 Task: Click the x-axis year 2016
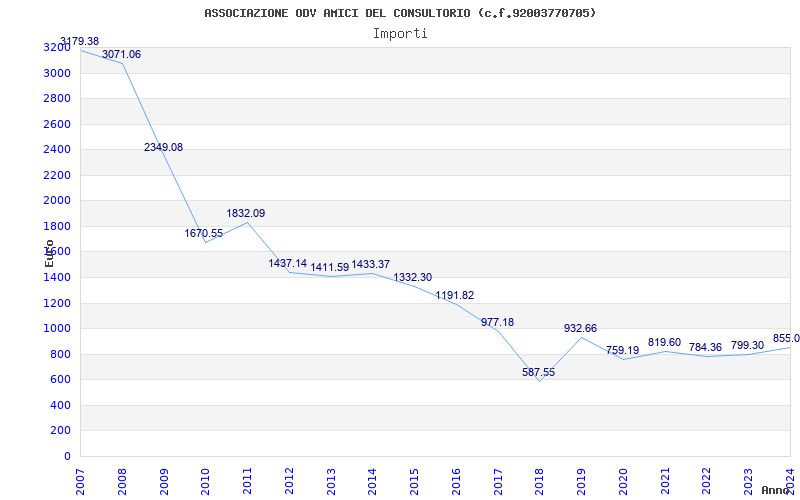(x=456, y=481)
